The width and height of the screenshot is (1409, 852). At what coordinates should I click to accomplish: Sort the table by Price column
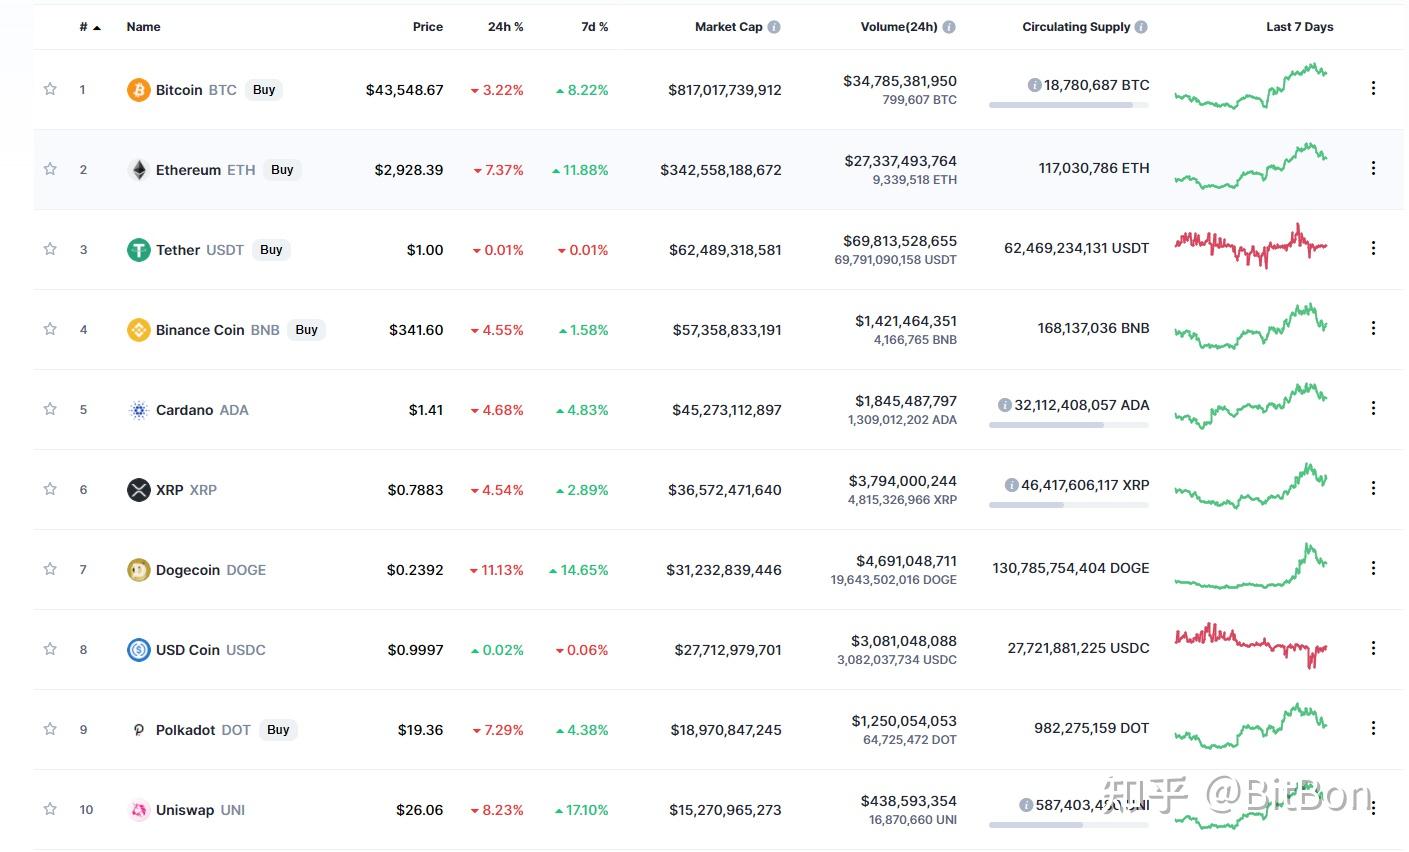[427, 27]
